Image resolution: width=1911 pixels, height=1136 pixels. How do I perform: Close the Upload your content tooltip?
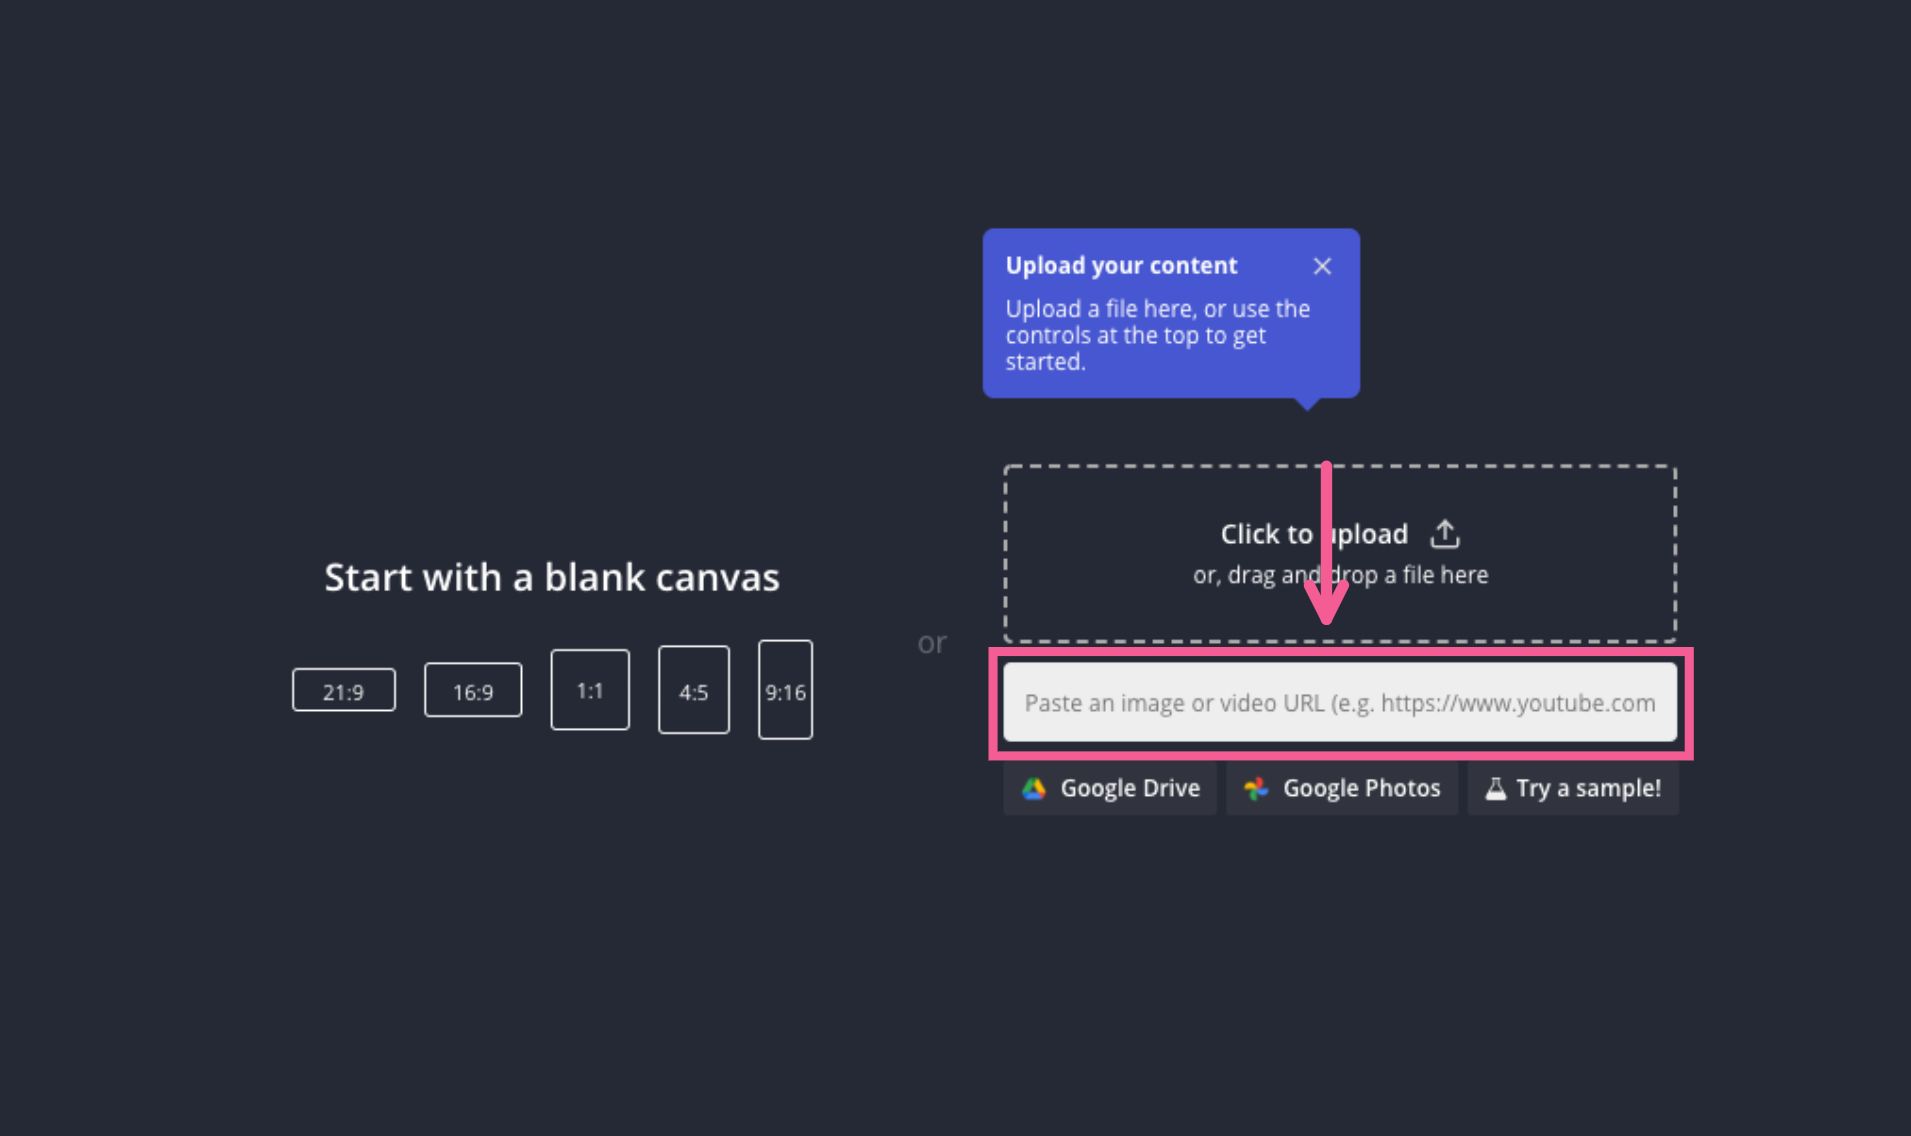1322,266
